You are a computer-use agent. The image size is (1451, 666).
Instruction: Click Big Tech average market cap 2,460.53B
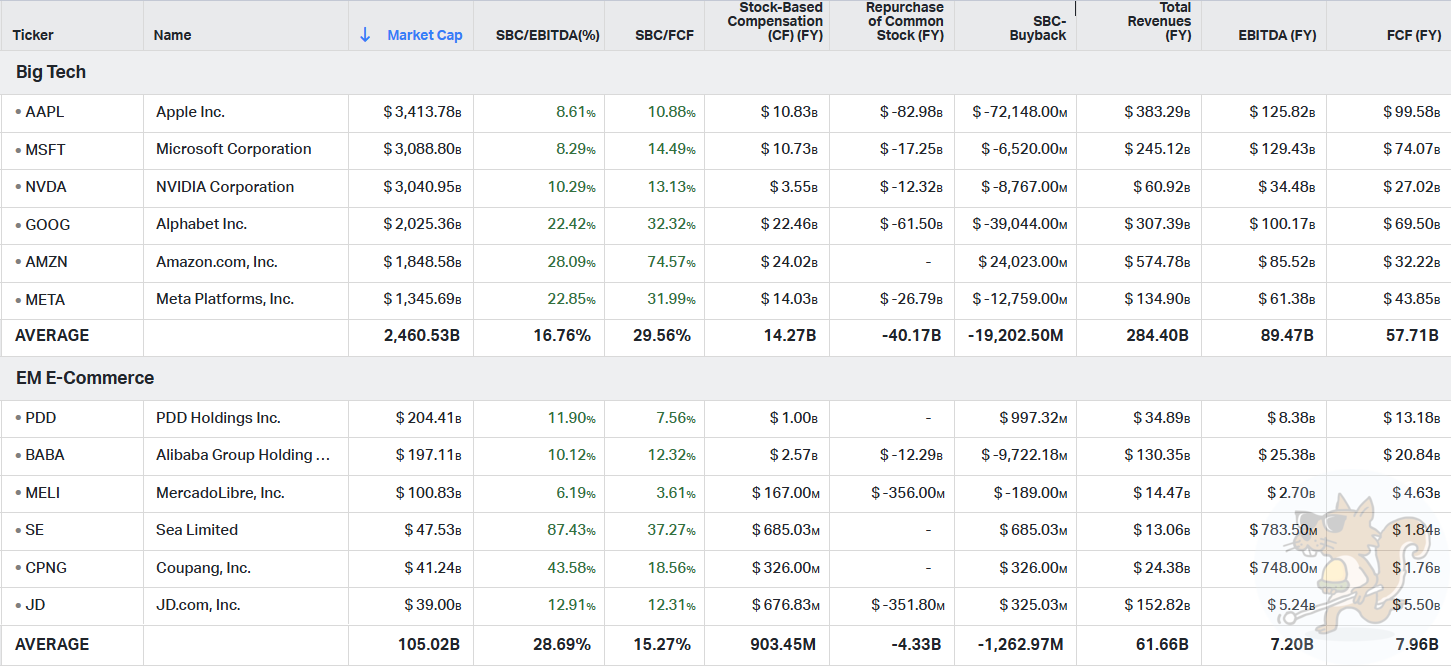pyautogui.click(x=422, y=336)
